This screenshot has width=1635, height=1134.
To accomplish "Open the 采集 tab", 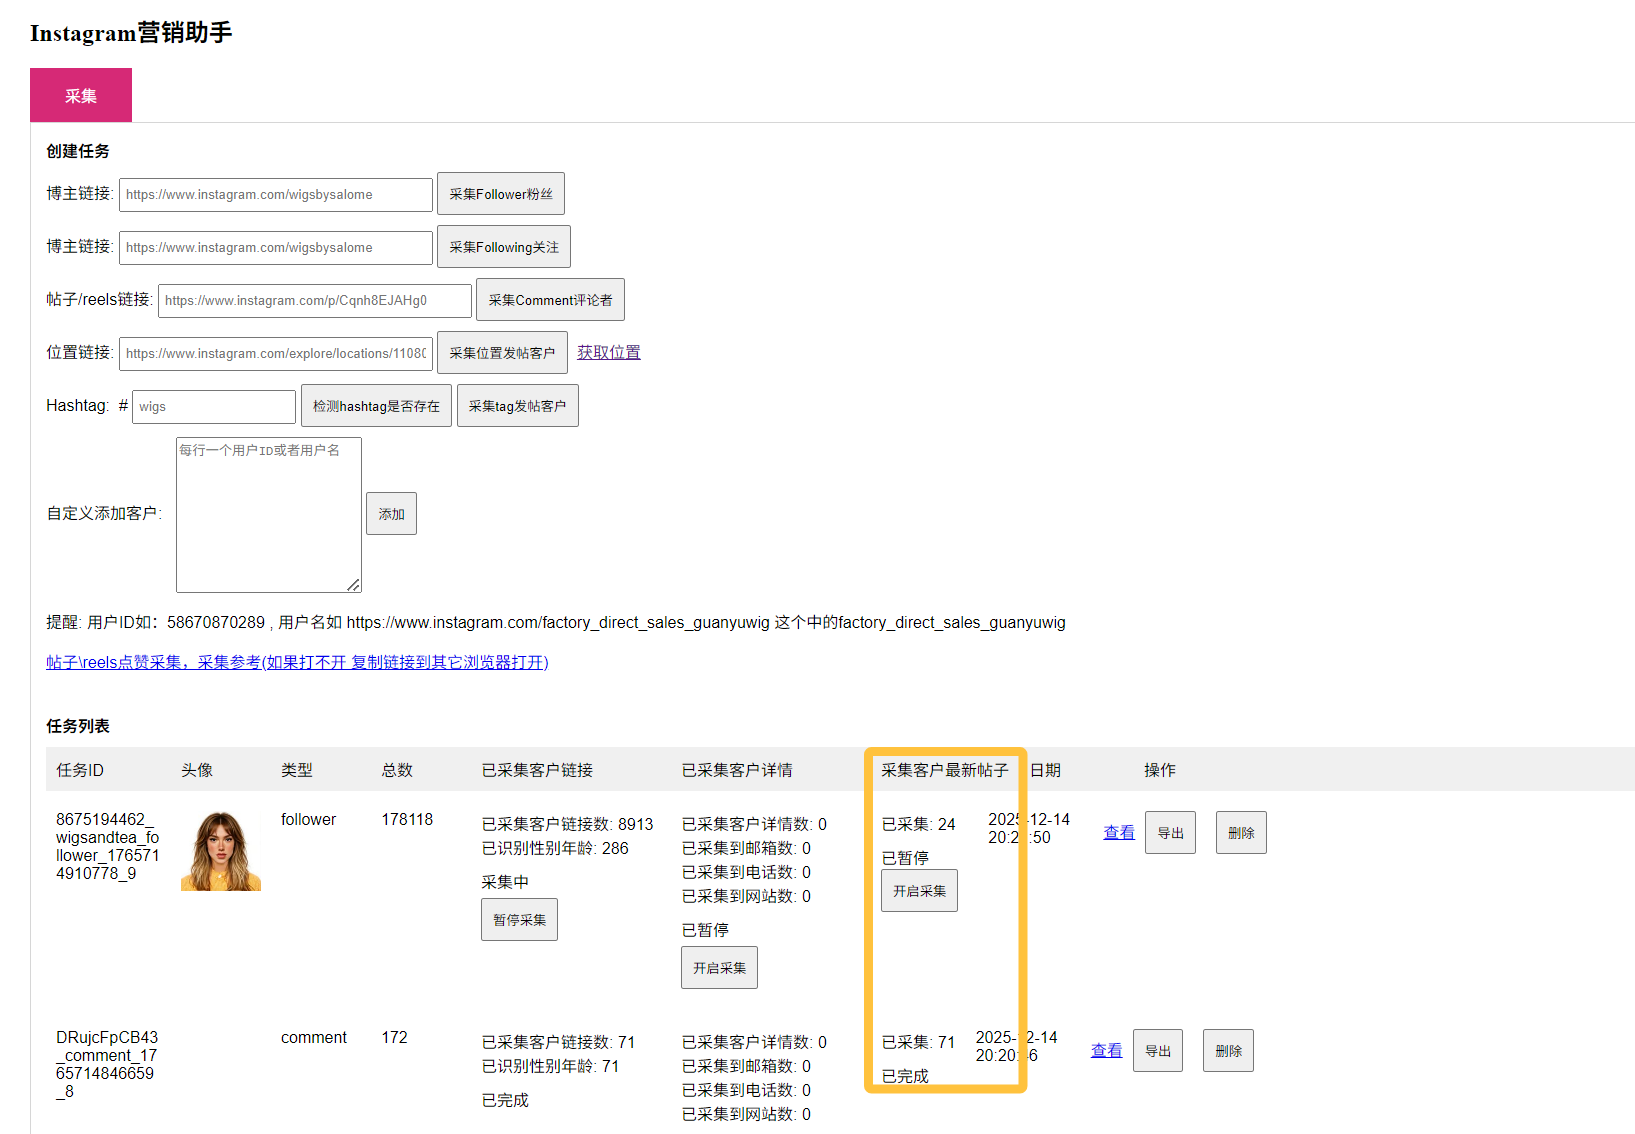I will (x=81, y=96).
